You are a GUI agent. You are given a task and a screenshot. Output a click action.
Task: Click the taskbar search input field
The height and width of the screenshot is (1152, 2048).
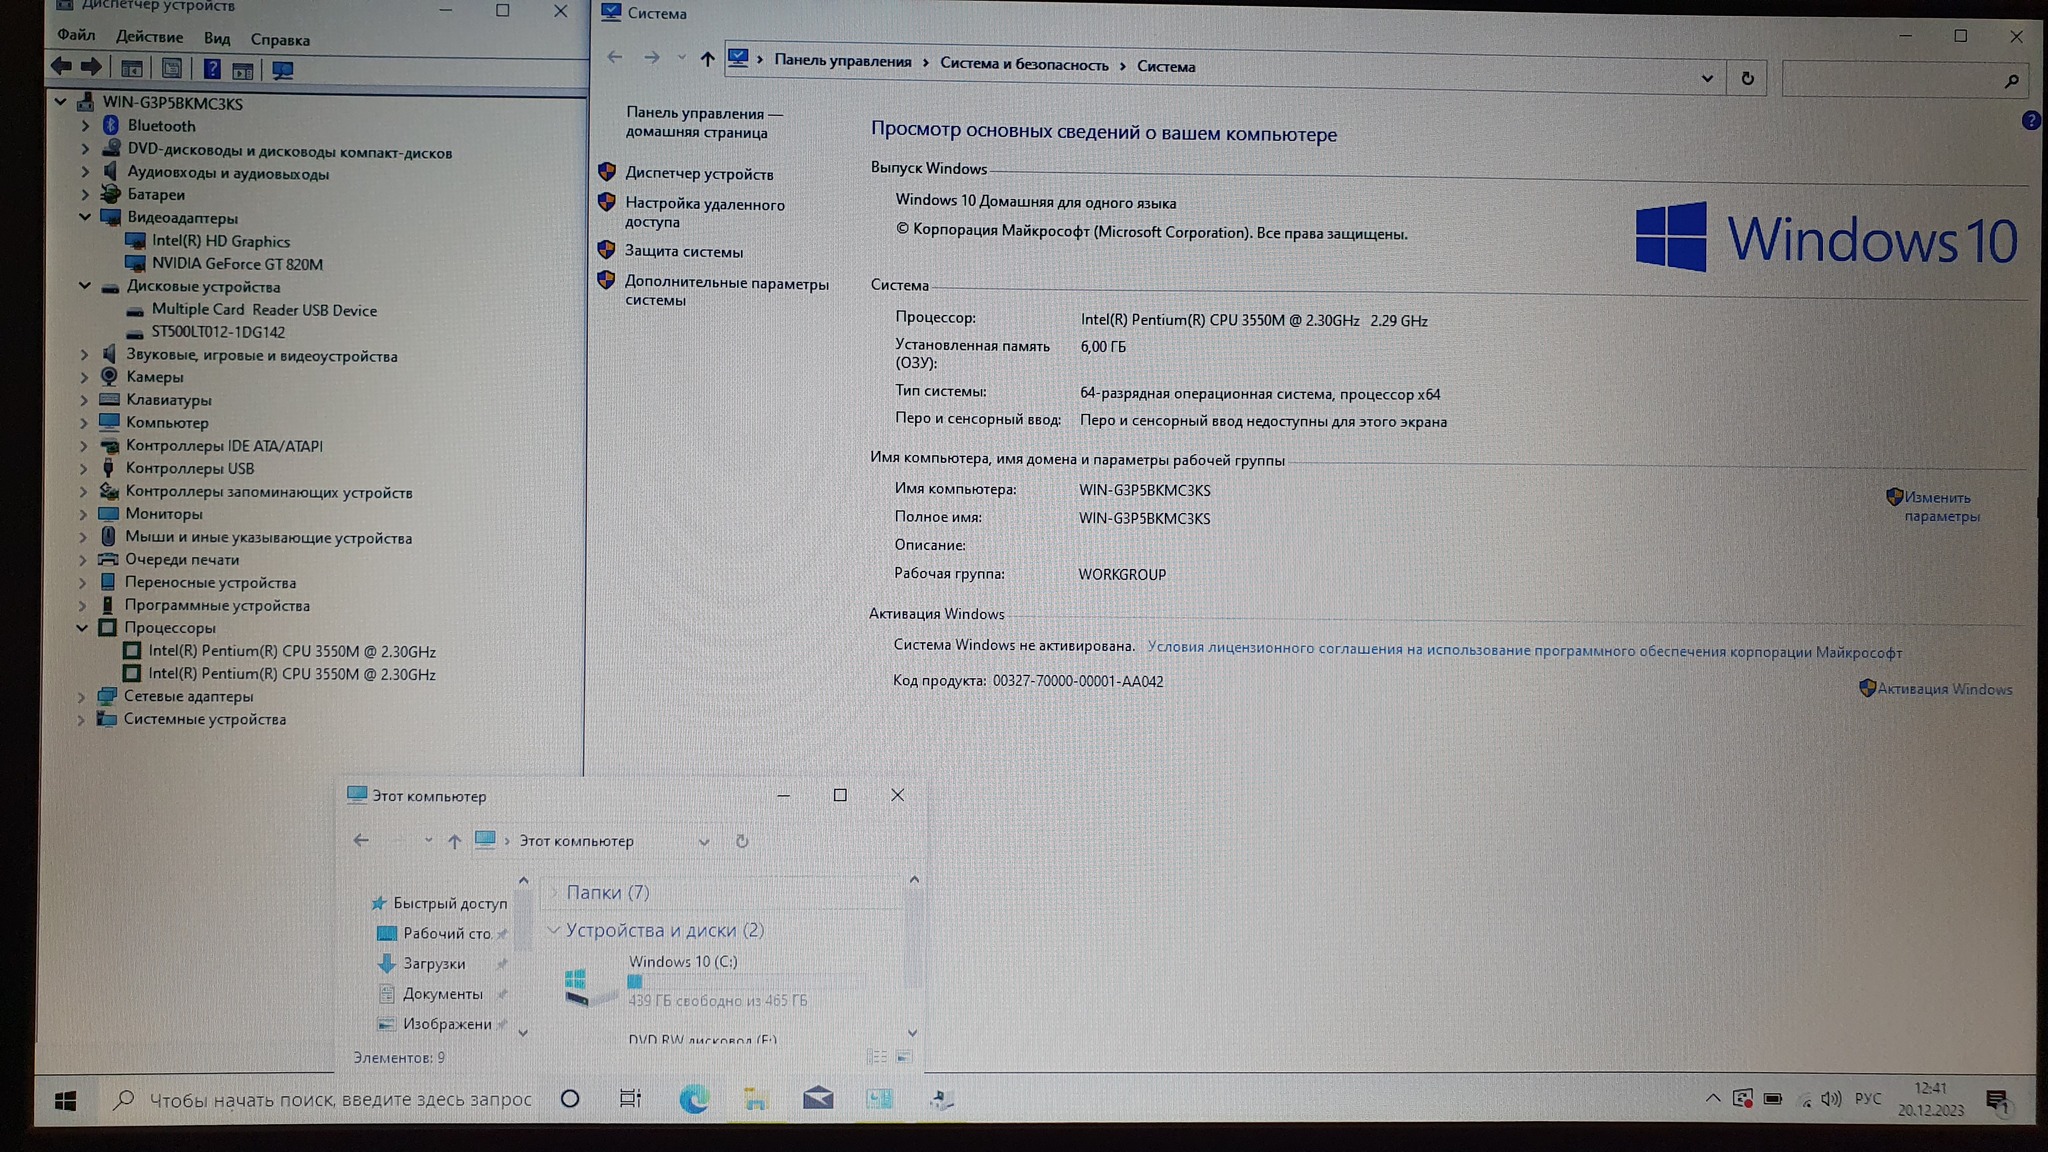tap(340, 1099)
